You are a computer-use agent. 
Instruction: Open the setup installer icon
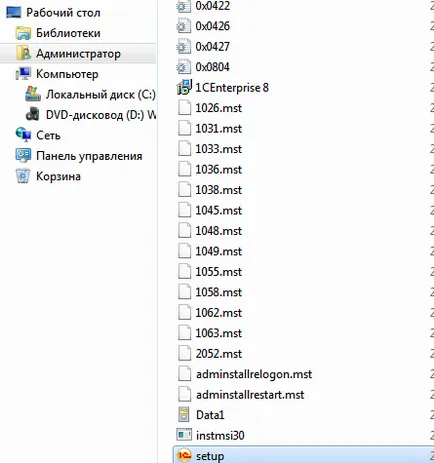(184, 455)
